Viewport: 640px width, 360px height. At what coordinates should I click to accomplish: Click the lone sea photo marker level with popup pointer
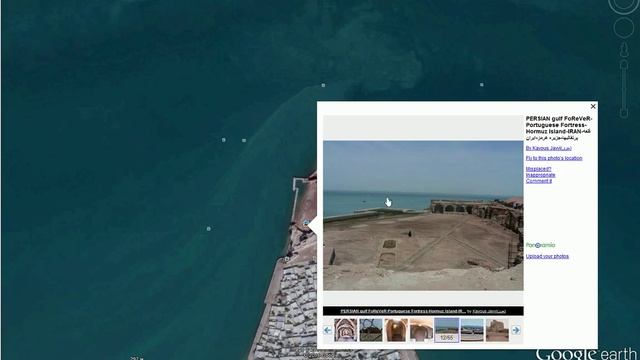coord(209,229)
